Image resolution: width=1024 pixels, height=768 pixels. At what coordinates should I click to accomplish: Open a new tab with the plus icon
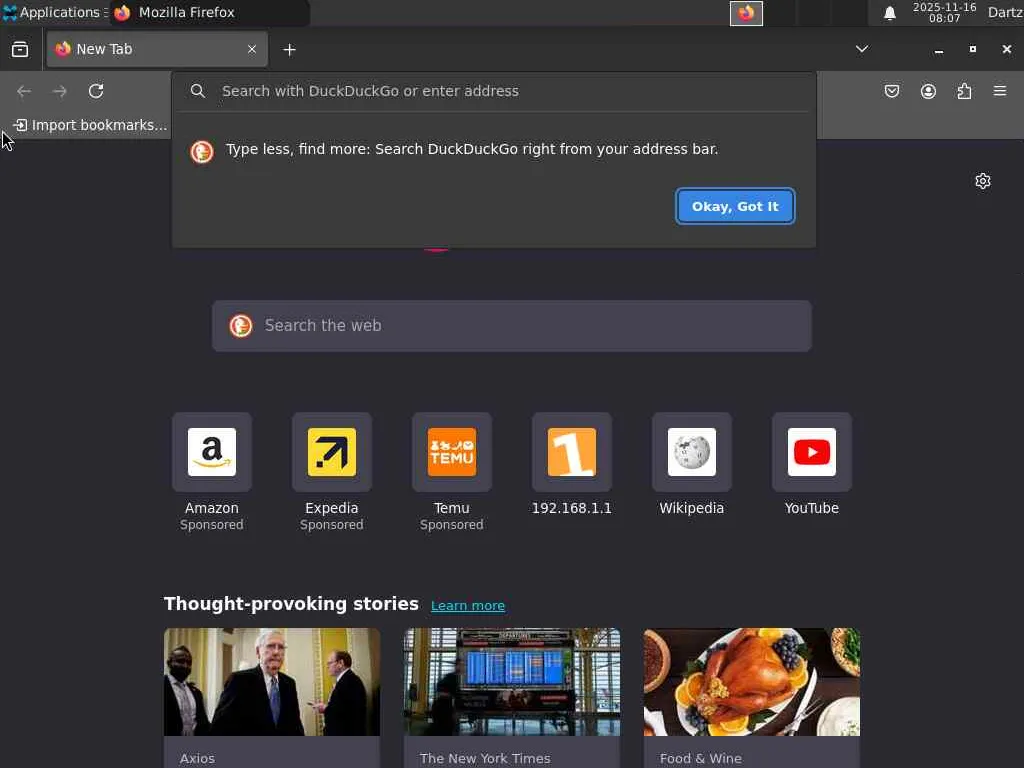point(289,50)
